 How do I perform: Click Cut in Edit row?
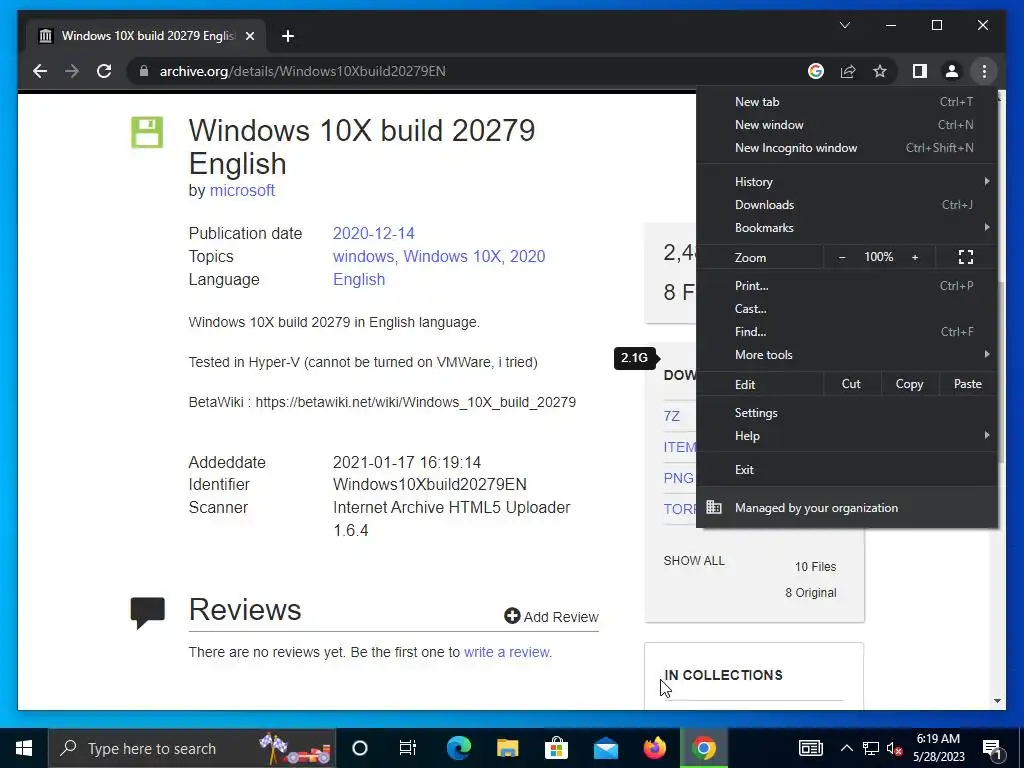point(852,384)
